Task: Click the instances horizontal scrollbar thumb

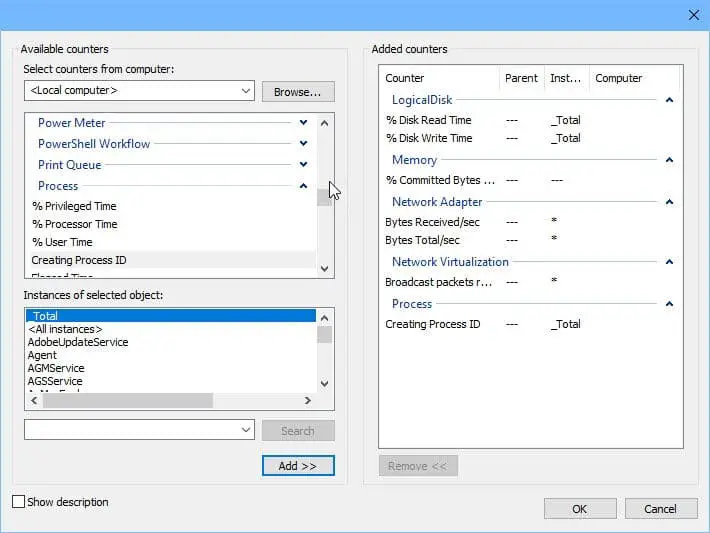Action: click(128, 400)
